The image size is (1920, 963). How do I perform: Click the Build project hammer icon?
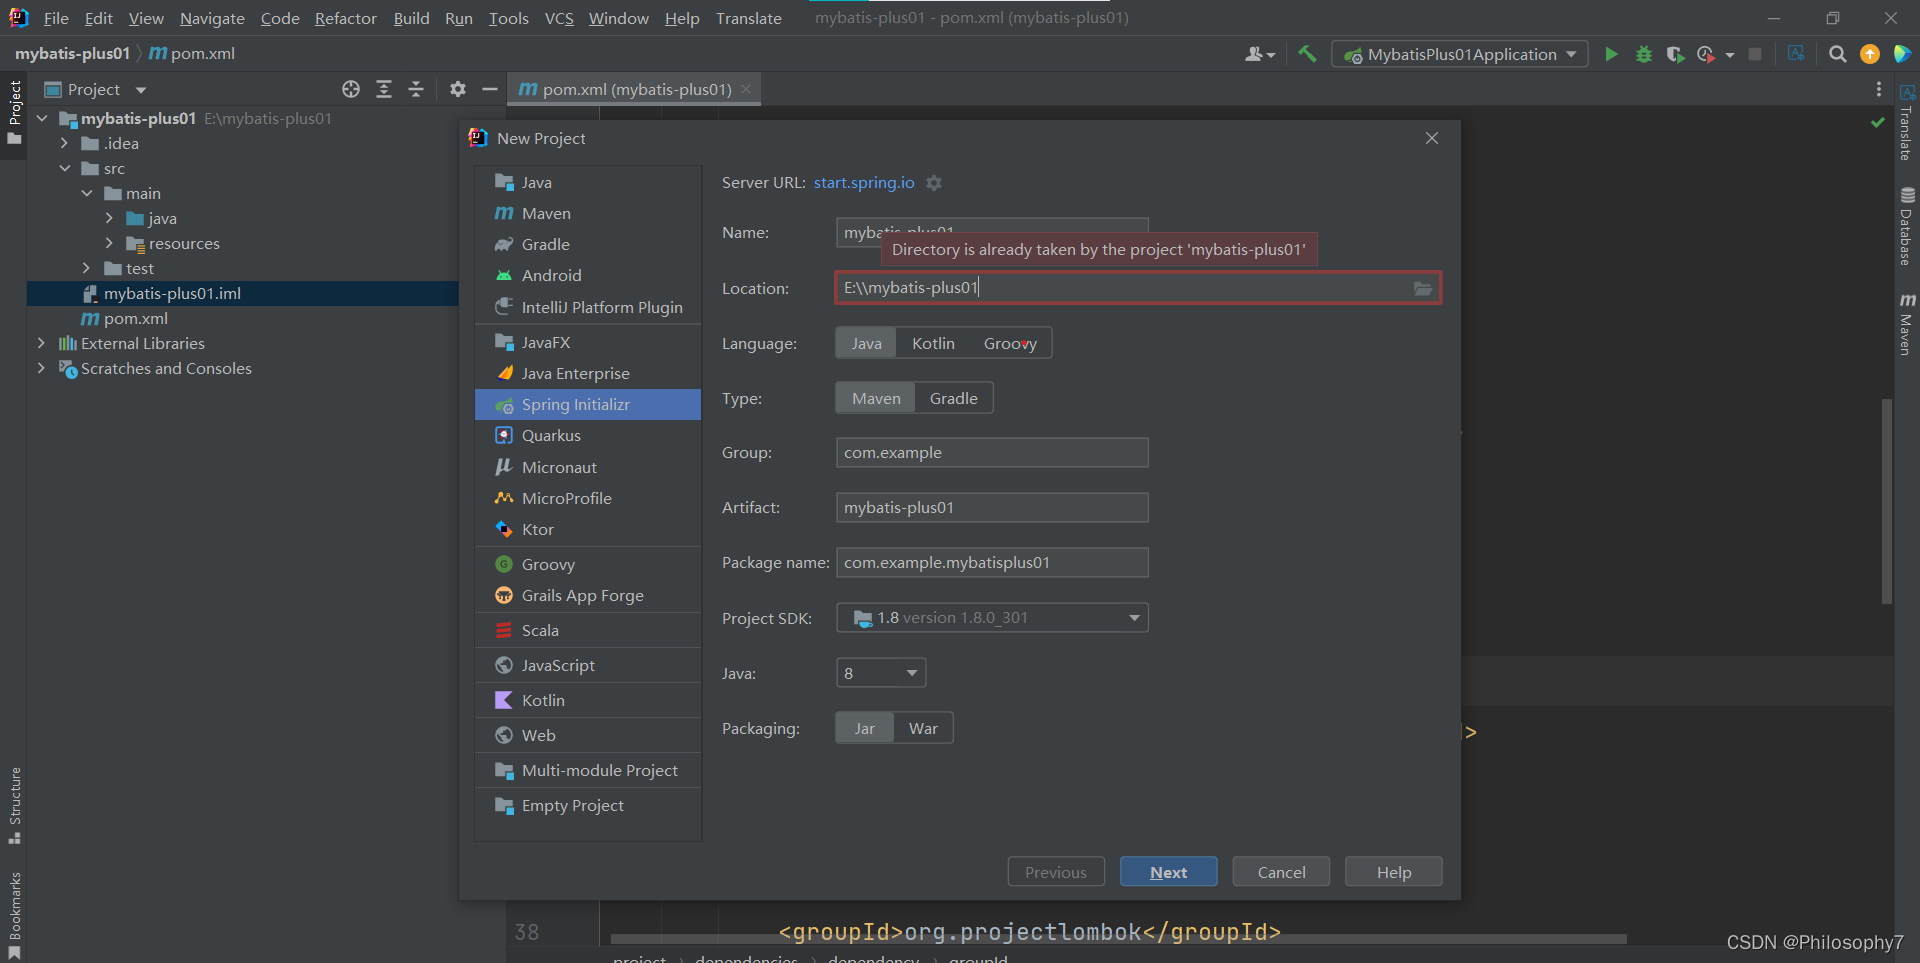[1307, 54]
